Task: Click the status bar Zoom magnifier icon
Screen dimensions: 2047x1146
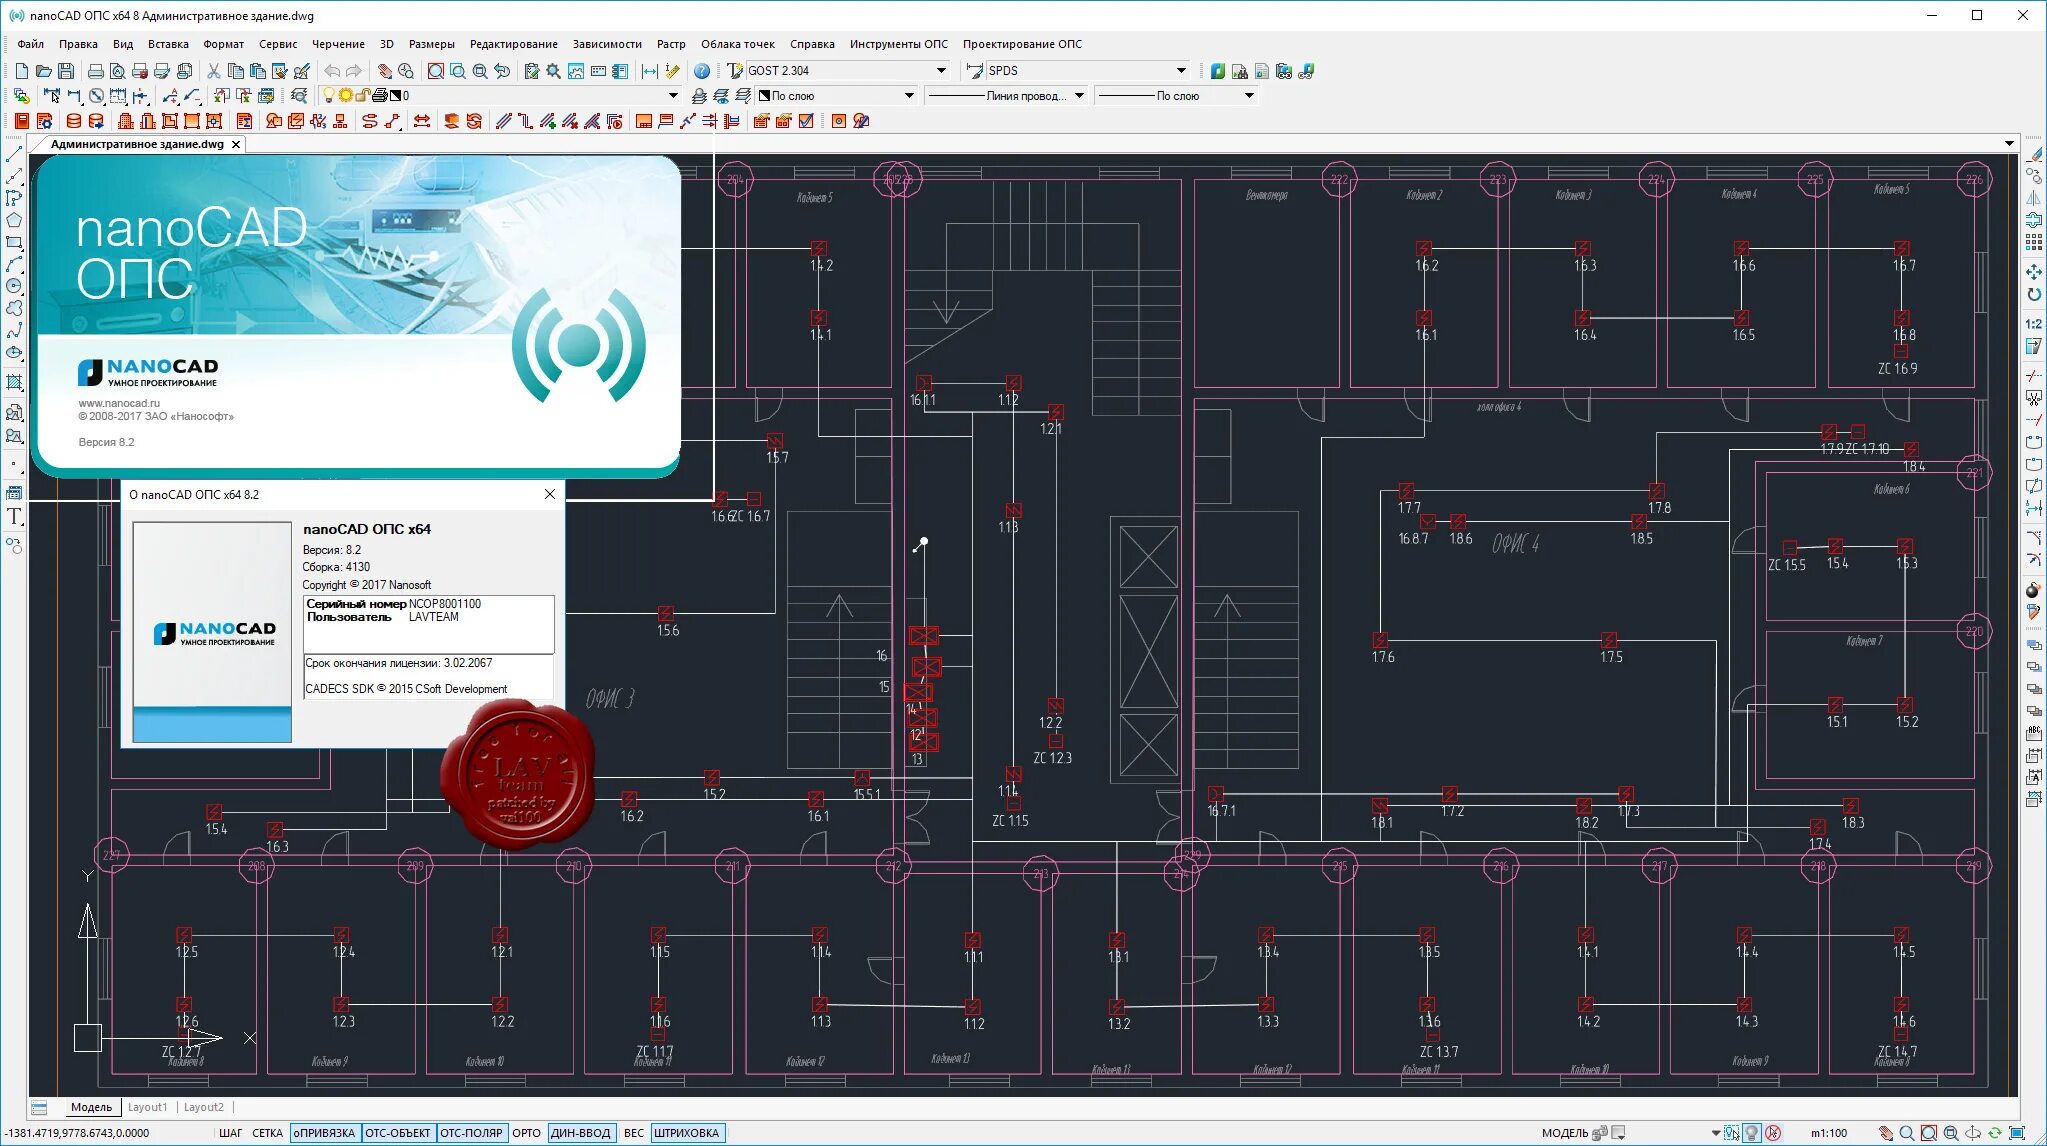Action: [x=1907, y=1133]
